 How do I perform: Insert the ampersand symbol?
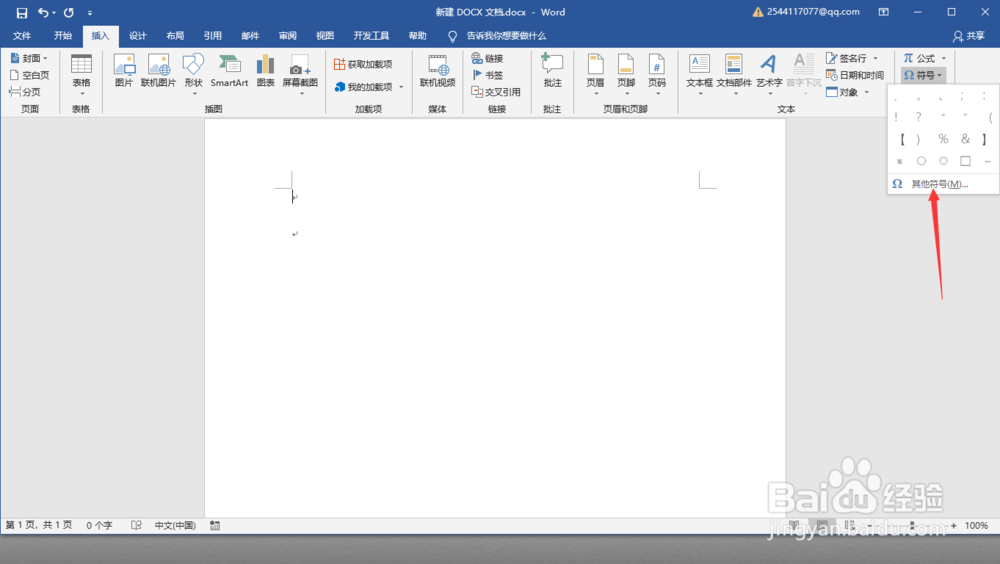click(x=966, y=138)
